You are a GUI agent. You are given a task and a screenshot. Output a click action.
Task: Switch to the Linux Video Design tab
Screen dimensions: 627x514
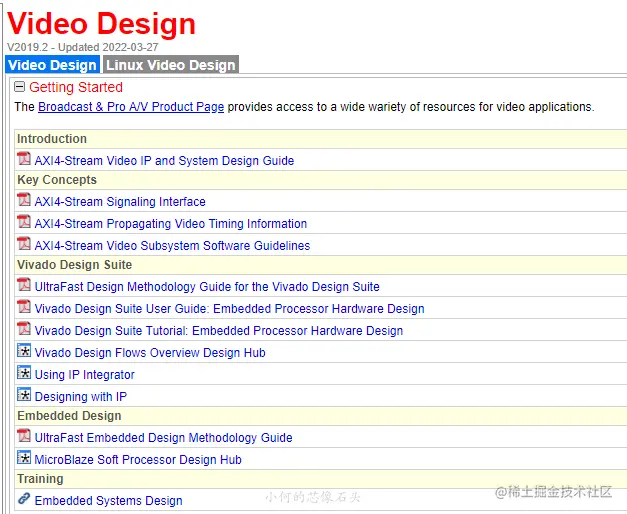171,64
